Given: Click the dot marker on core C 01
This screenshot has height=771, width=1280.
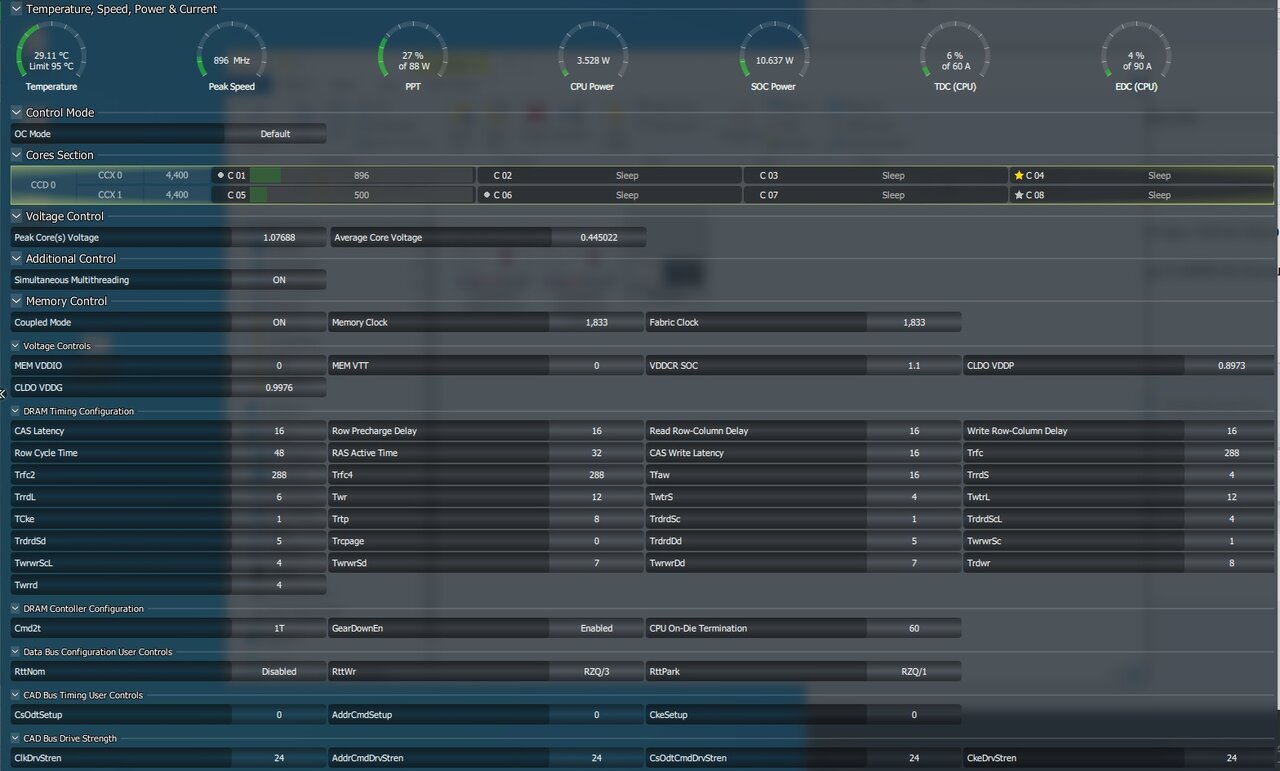Looking at the screenshot, I should (221, 176).
